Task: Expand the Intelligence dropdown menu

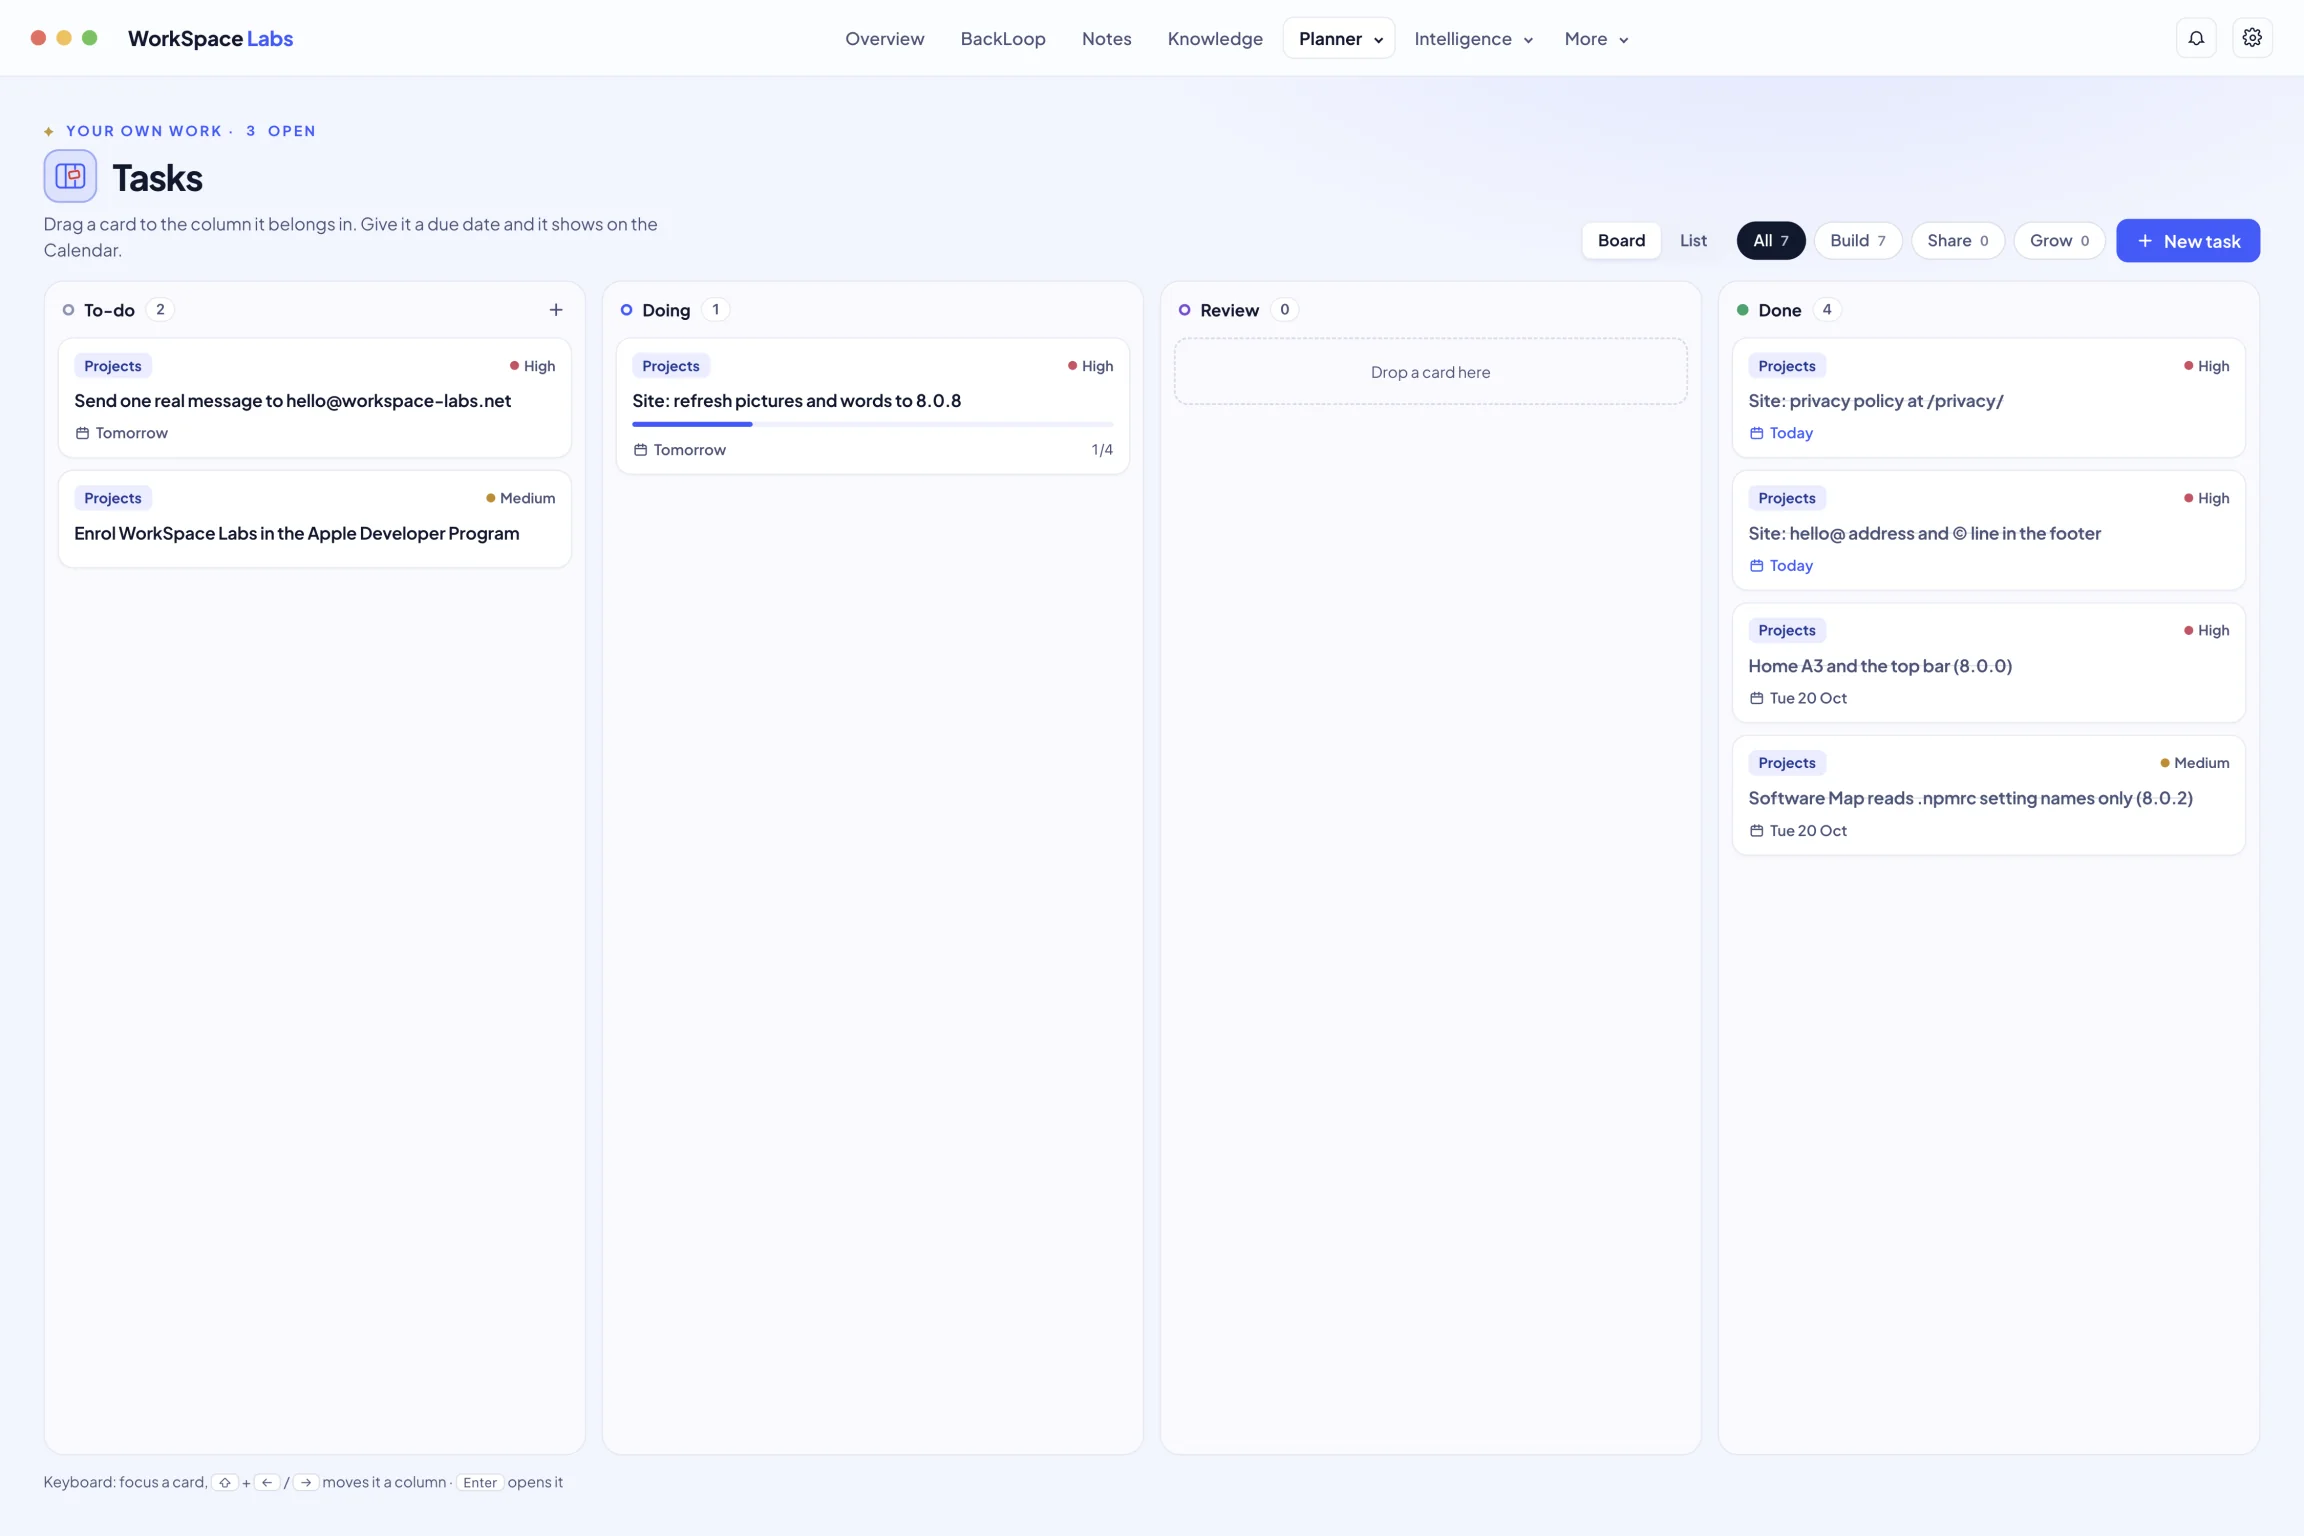Action: [1473, 38]
